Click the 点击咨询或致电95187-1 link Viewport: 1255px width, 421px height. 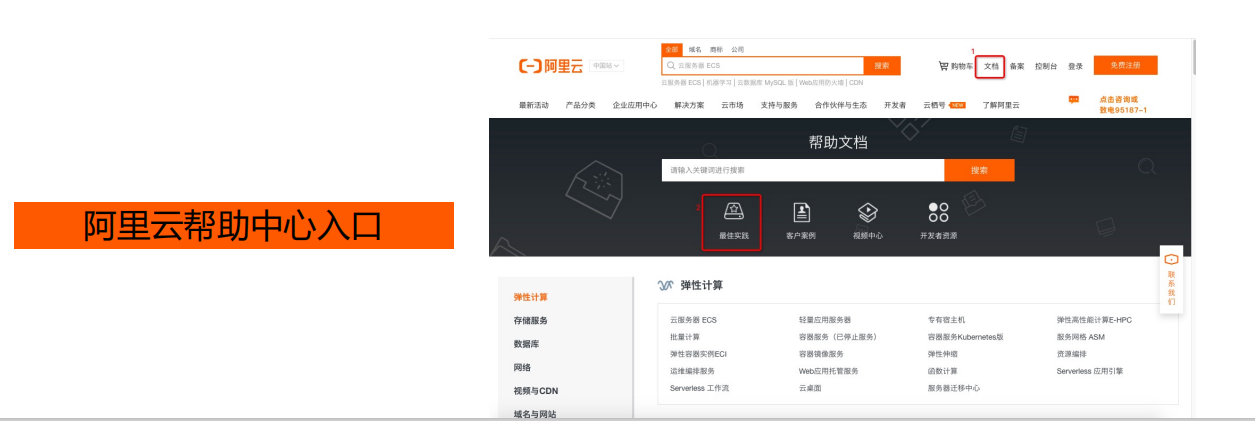point(1122,104)
